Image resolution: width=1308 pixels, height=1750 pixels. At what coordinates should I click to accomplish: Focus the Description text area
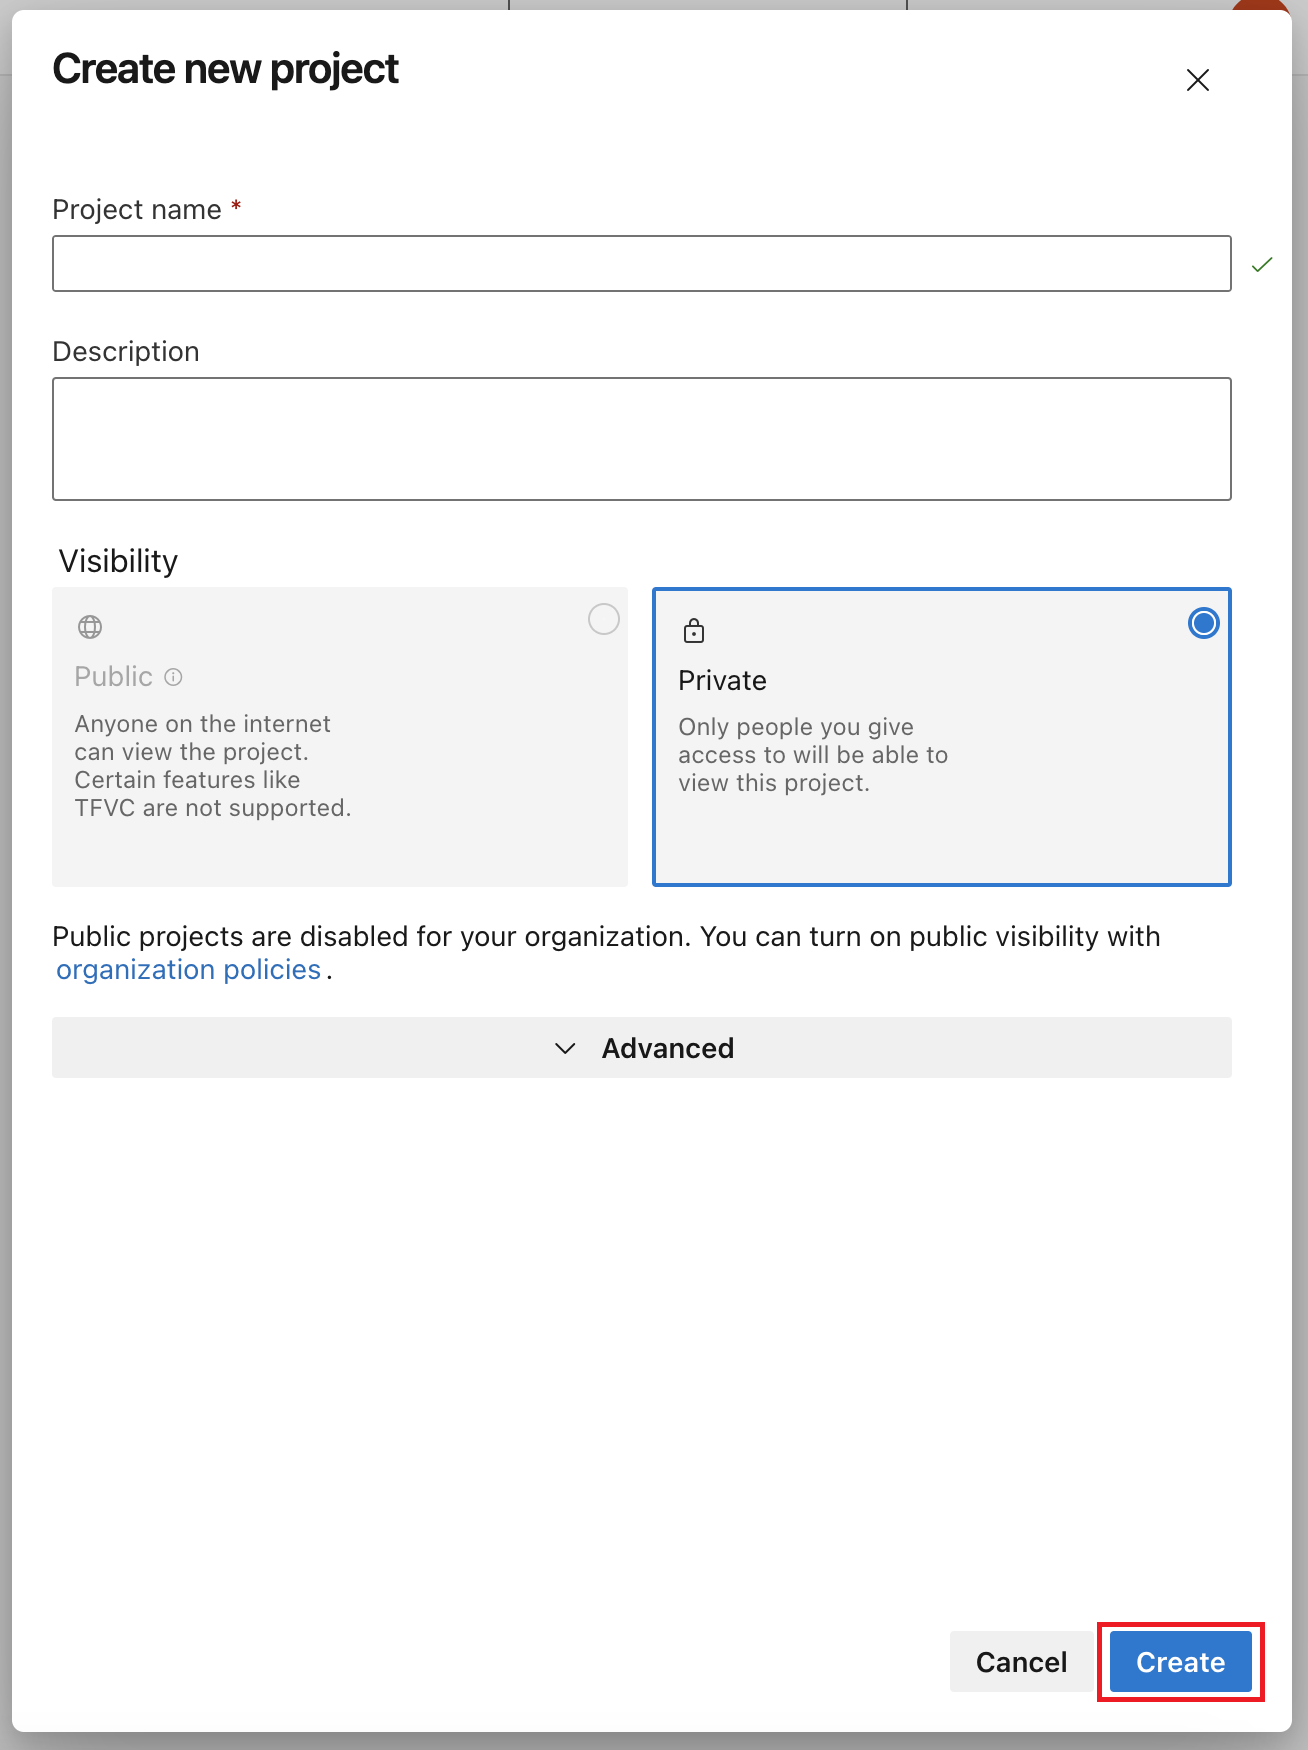point(642,439)
